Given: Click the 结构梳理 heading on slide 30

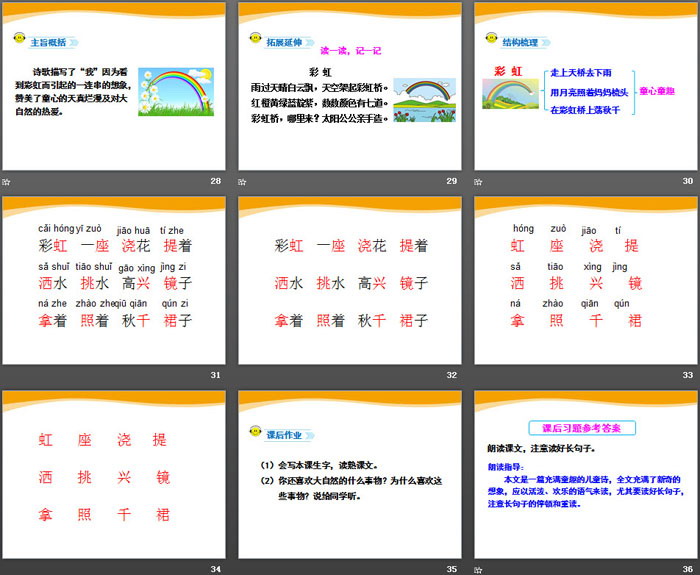Looking at the screenshot, I should click(x=520, y=42).
